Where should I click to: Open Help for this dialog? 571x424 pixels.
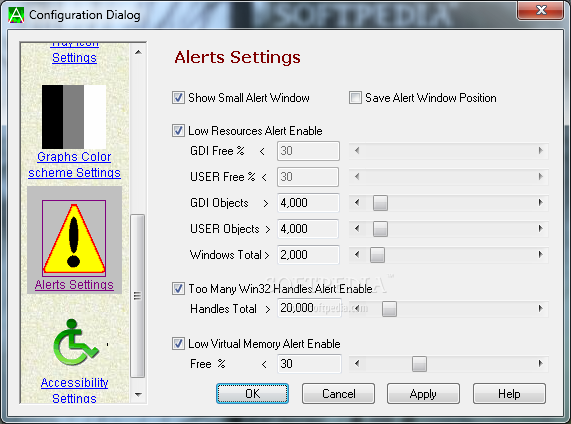pyautogui.click(x=509, y=393)
